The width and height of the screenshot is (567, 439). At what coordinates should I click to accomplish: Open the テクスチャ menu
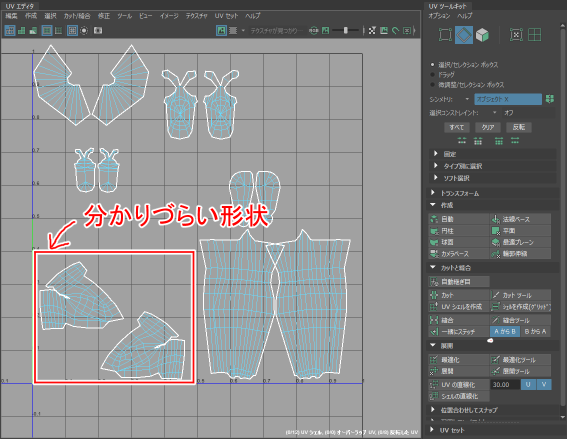[196, 16]
